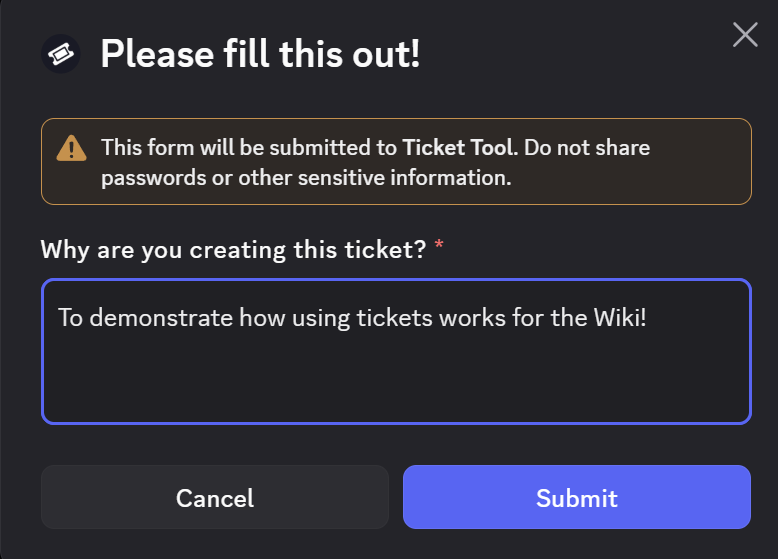
Task: Close the form dialog with the X
Action: point(745,36)
